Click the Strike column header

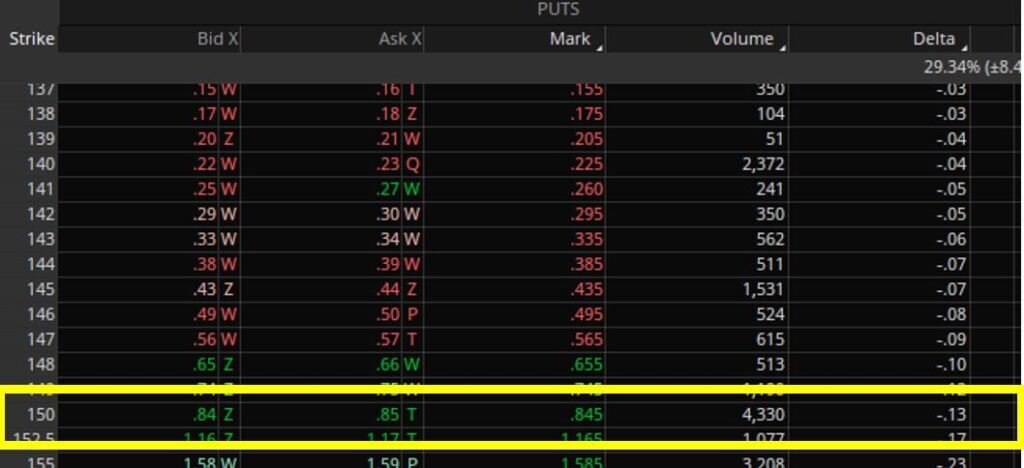pos(30,39)
